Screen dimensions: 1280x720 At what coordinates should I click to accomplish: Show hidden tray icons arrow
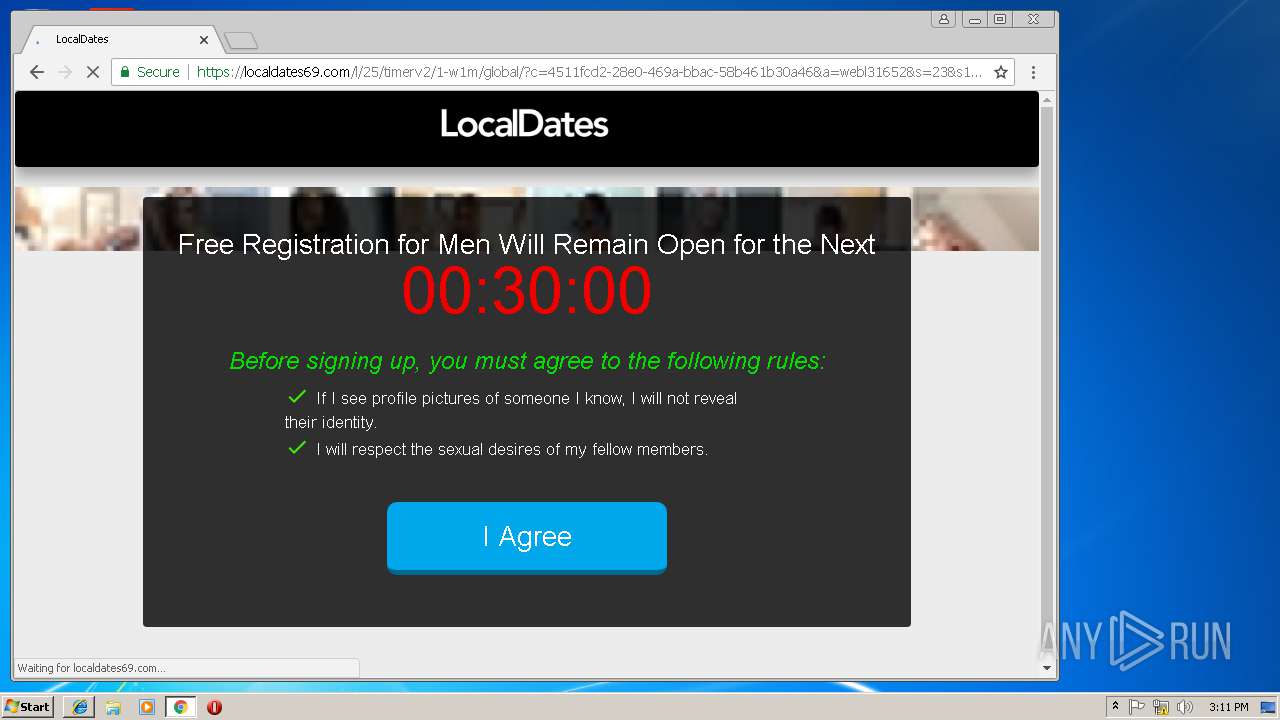[x=1115, y=707]
